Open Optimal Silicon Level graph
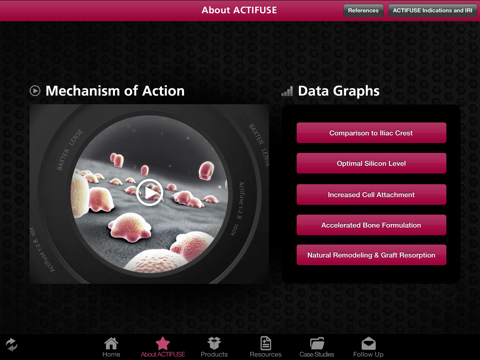480x360 pixels. [371, 163]
